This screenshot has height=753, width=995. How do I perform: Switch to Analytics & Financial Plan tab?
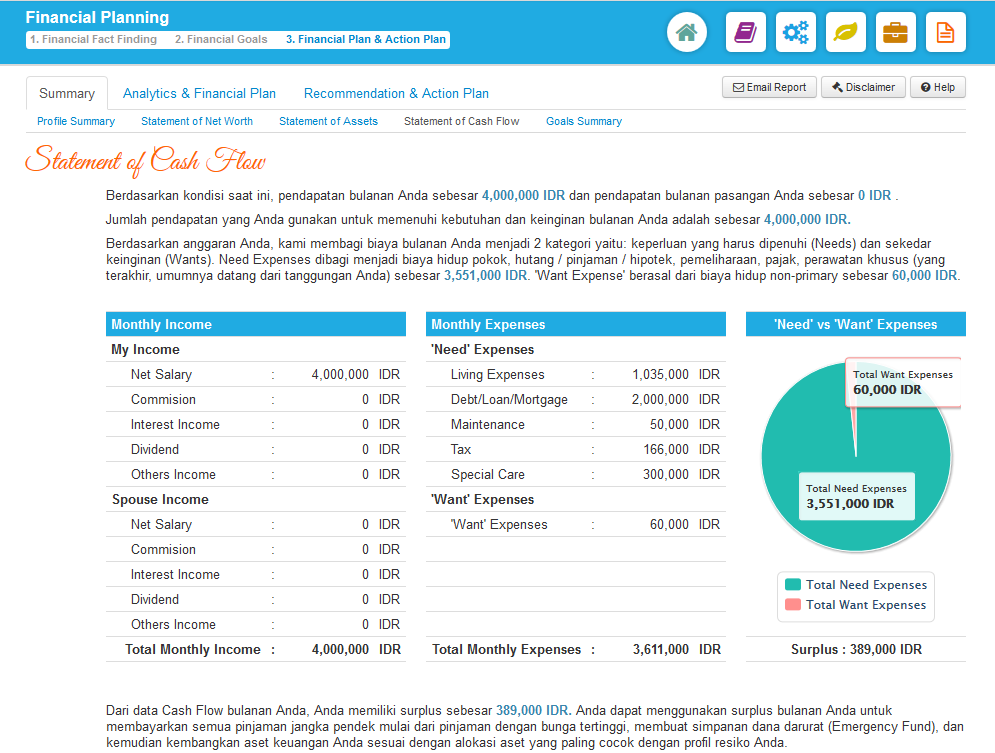199,93
